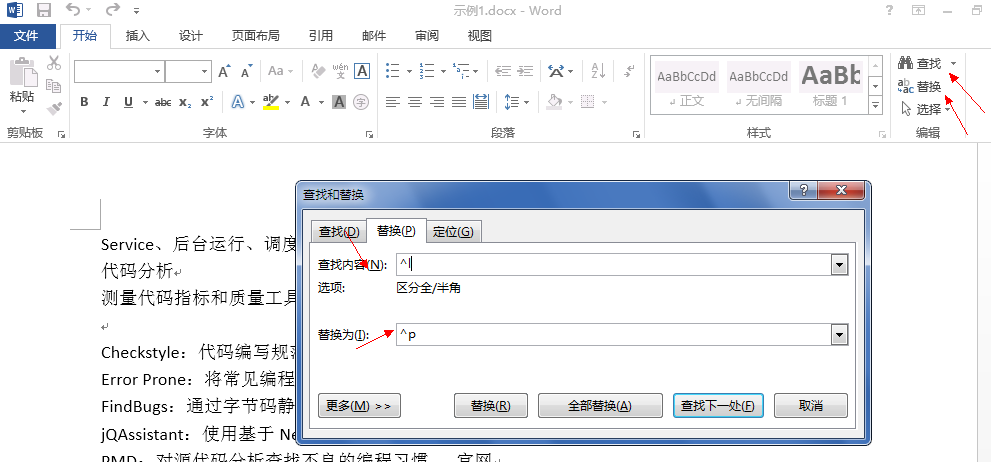This screenshot has width=991, height=462.
Task: Decrease font size with shrink font icon
Action: pos(246,71)
